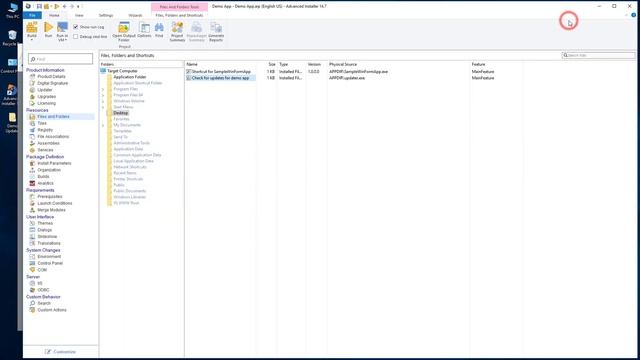
Task: Open the Assemblies sidebar page
Action: tap(48, 143)
